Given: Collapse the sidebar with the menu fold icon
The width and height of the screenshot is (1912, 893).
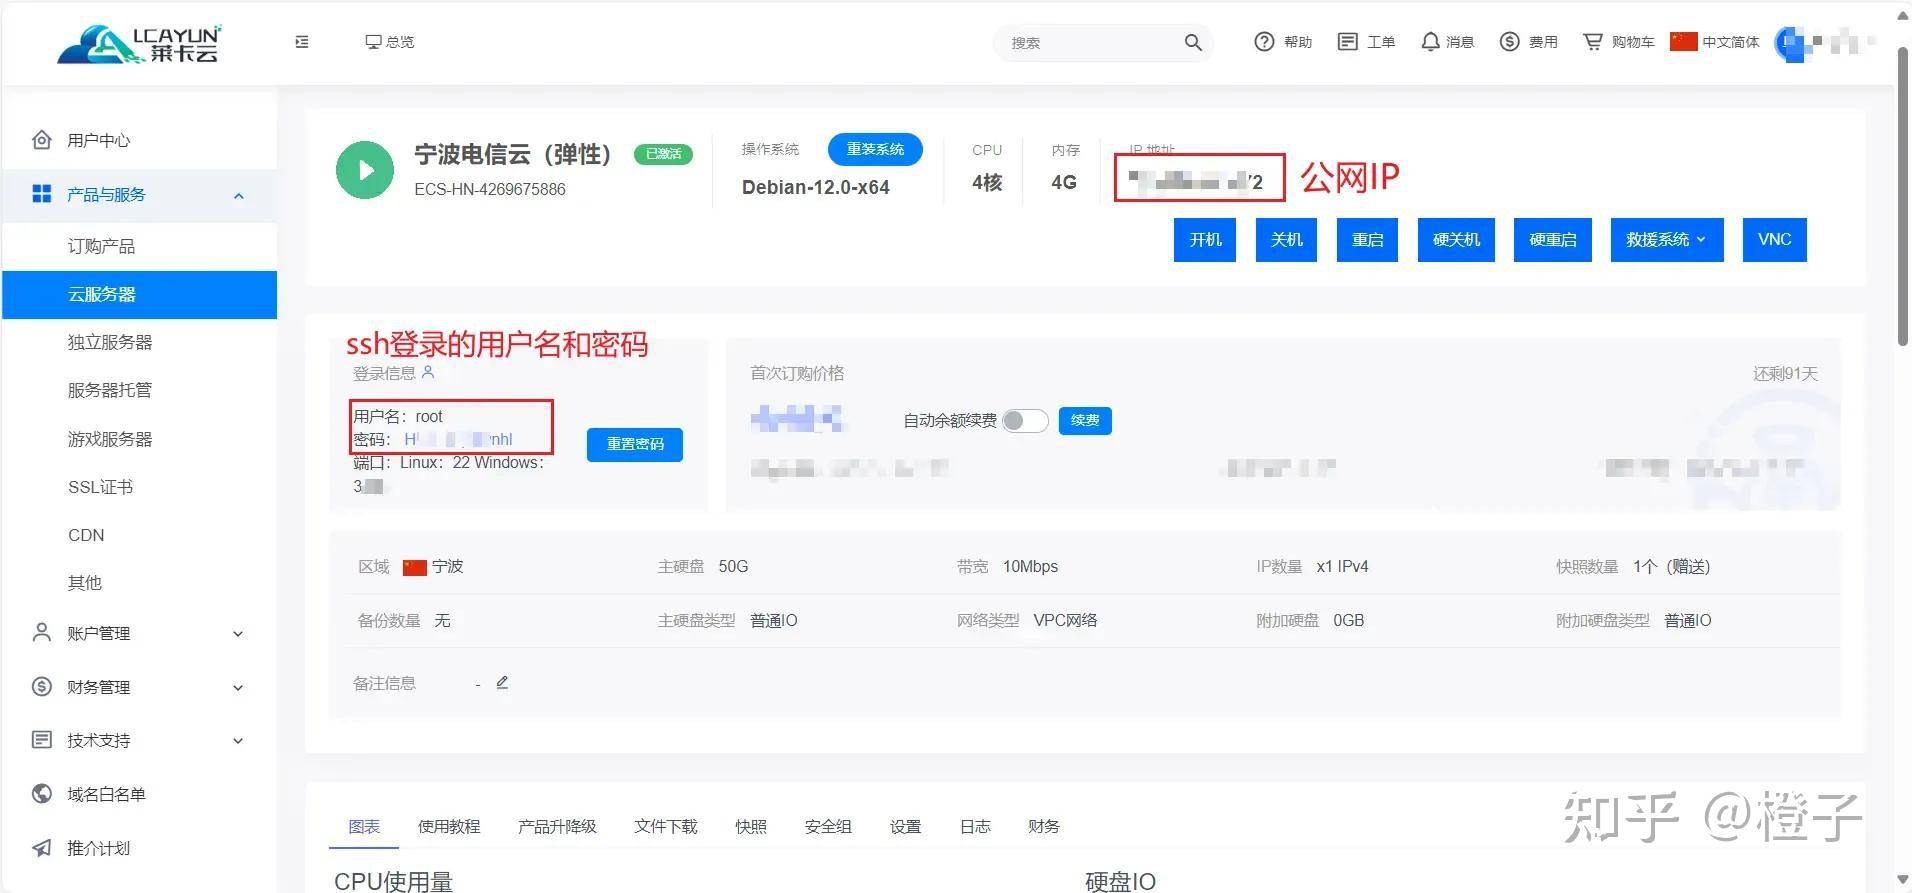Looking at the screenshot, I should point(302,42).
